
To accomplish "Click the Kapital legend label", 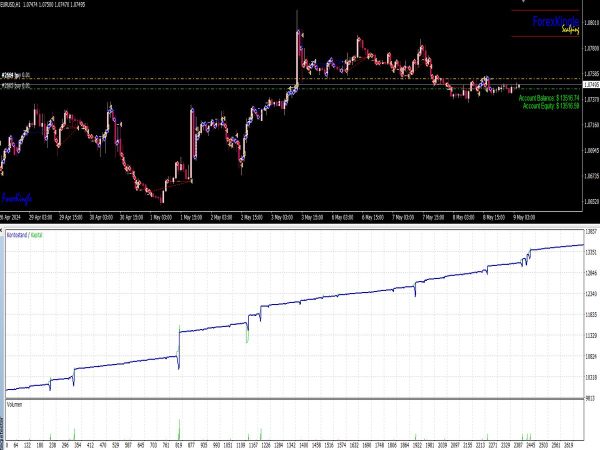I will tap(36, 235).
